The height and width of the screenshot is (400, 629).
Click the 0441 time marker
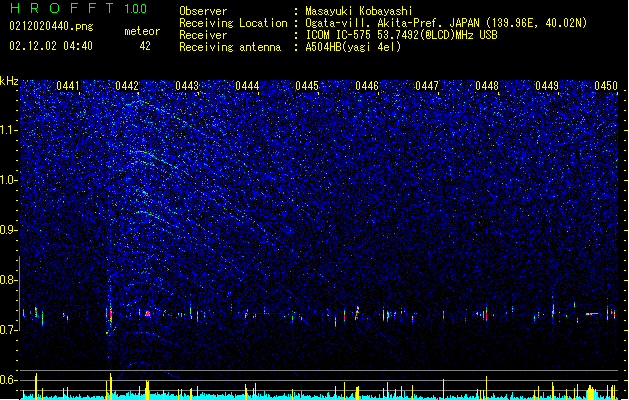[68, 86]
